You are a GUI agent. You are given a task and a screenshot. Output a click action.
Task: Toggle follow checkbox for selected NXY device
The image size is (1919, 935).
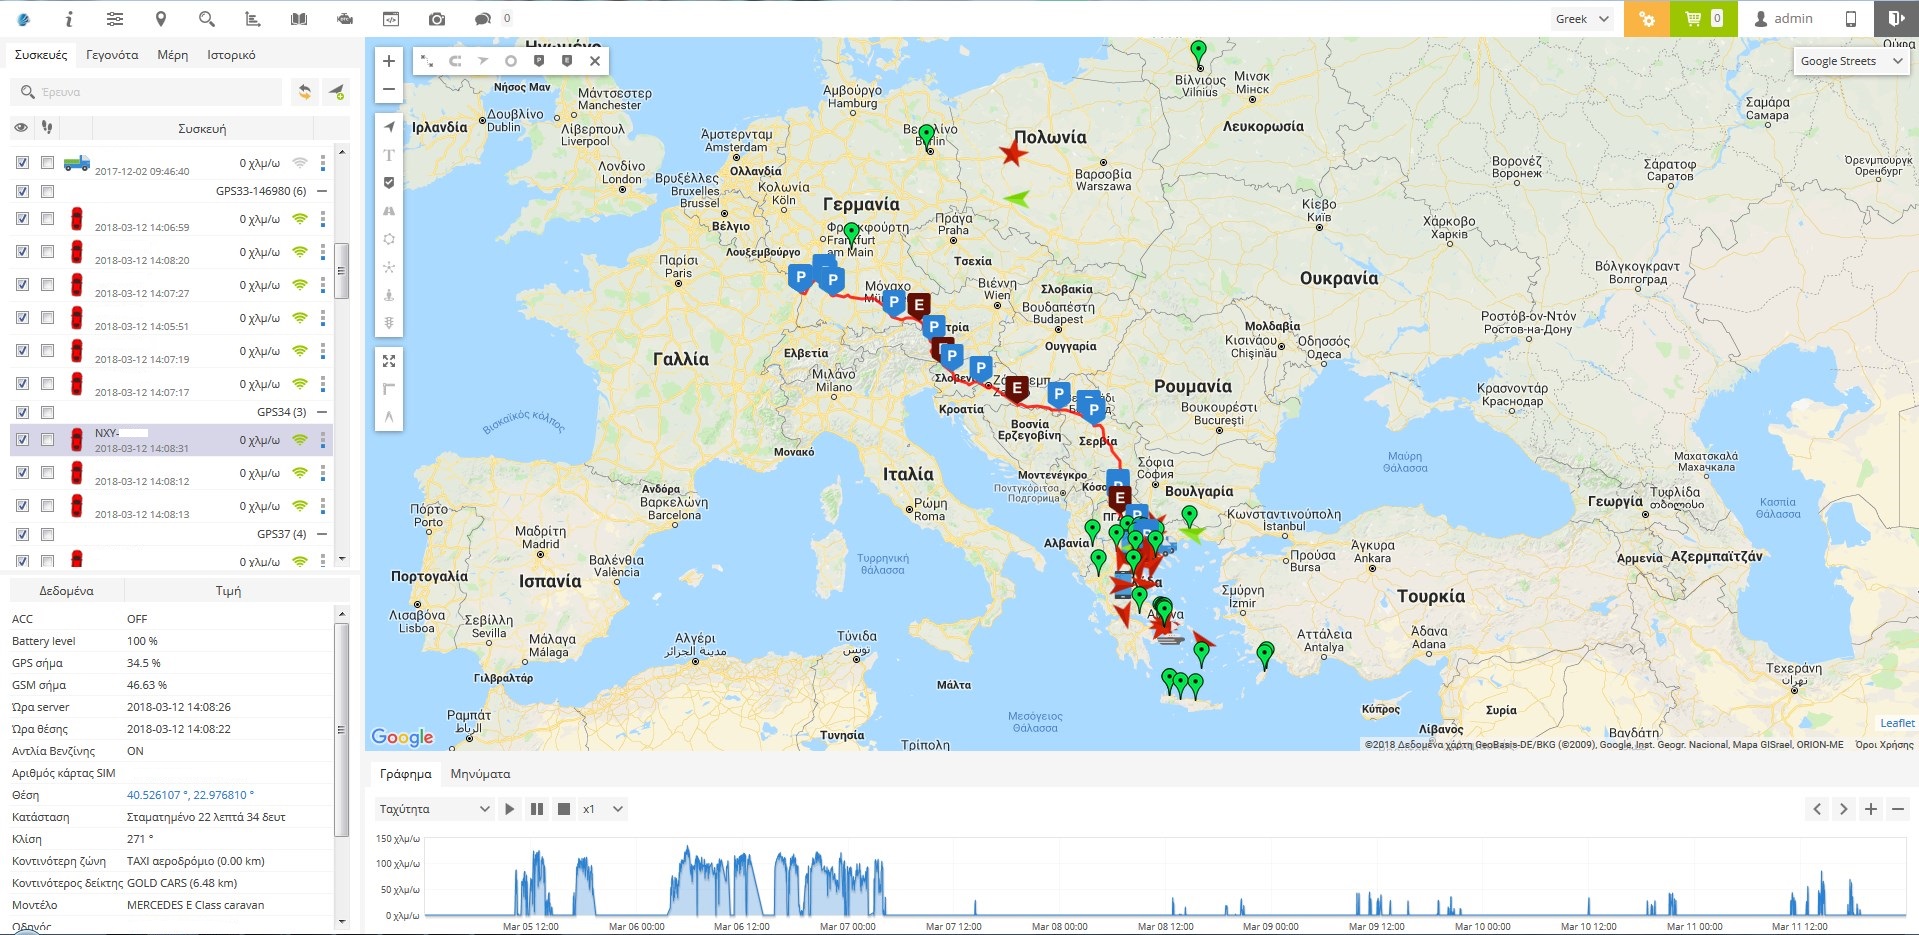click(47, 440)
